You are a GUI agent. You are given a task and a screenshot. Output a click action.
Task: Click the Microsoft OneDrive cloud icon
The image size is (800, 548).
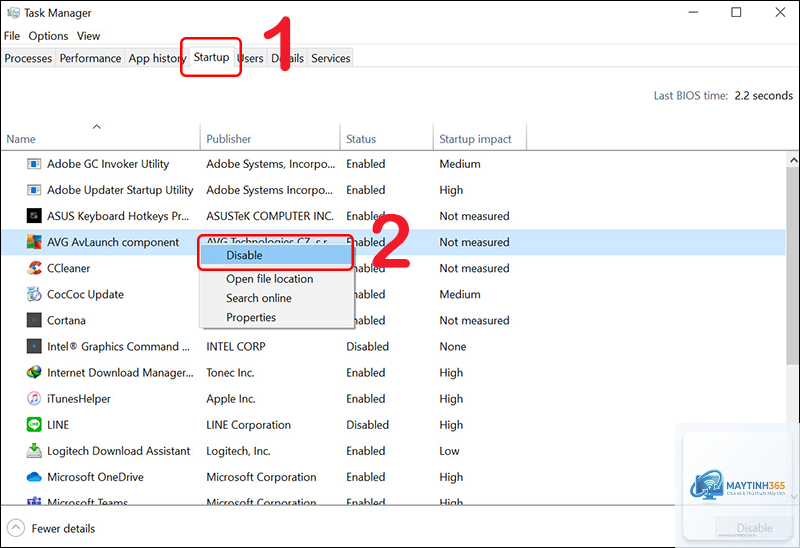tap(34, 477)
